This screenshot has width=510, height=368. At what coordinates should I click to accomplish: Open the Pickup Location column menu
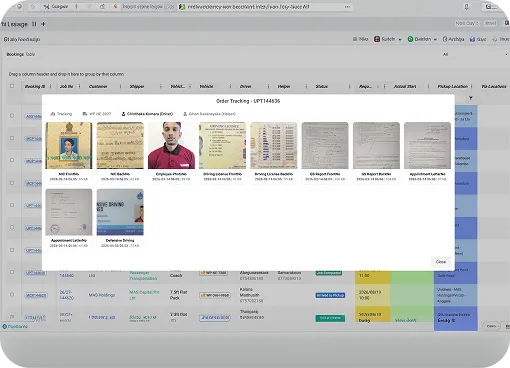coord(472,86)
